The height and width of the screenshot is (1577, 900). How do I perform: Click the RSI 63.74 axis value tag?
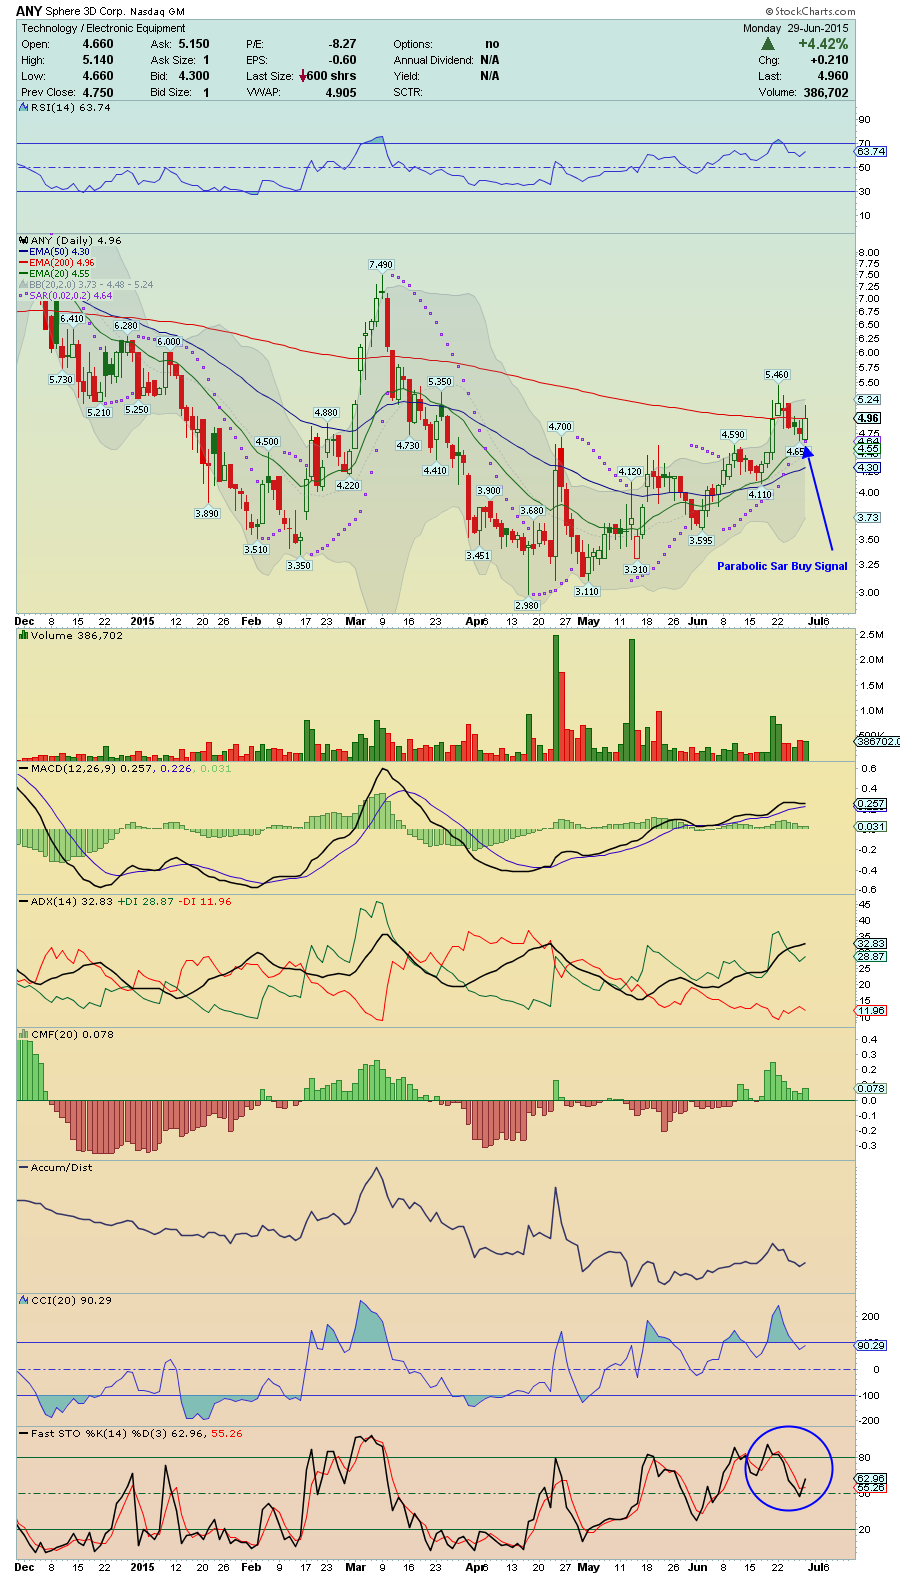(x=871, y=151)
